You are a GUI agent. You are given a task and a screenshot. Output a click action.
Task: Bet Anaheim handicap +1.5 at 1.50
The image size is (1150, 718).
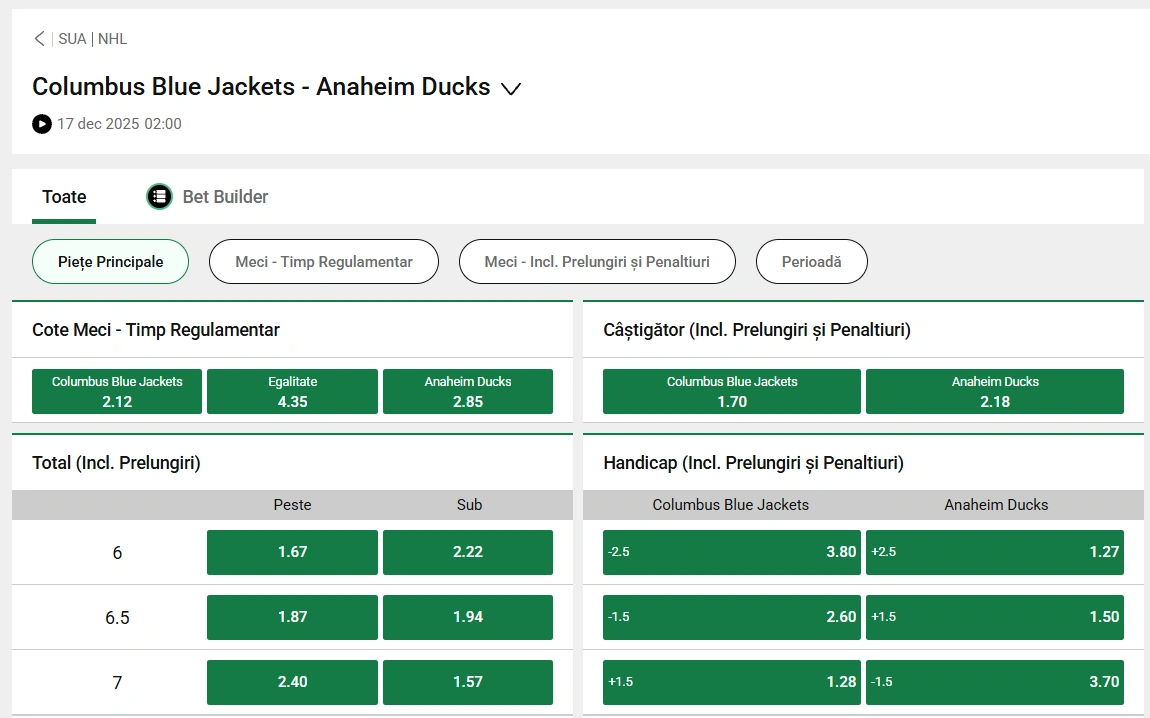[994, 617]
